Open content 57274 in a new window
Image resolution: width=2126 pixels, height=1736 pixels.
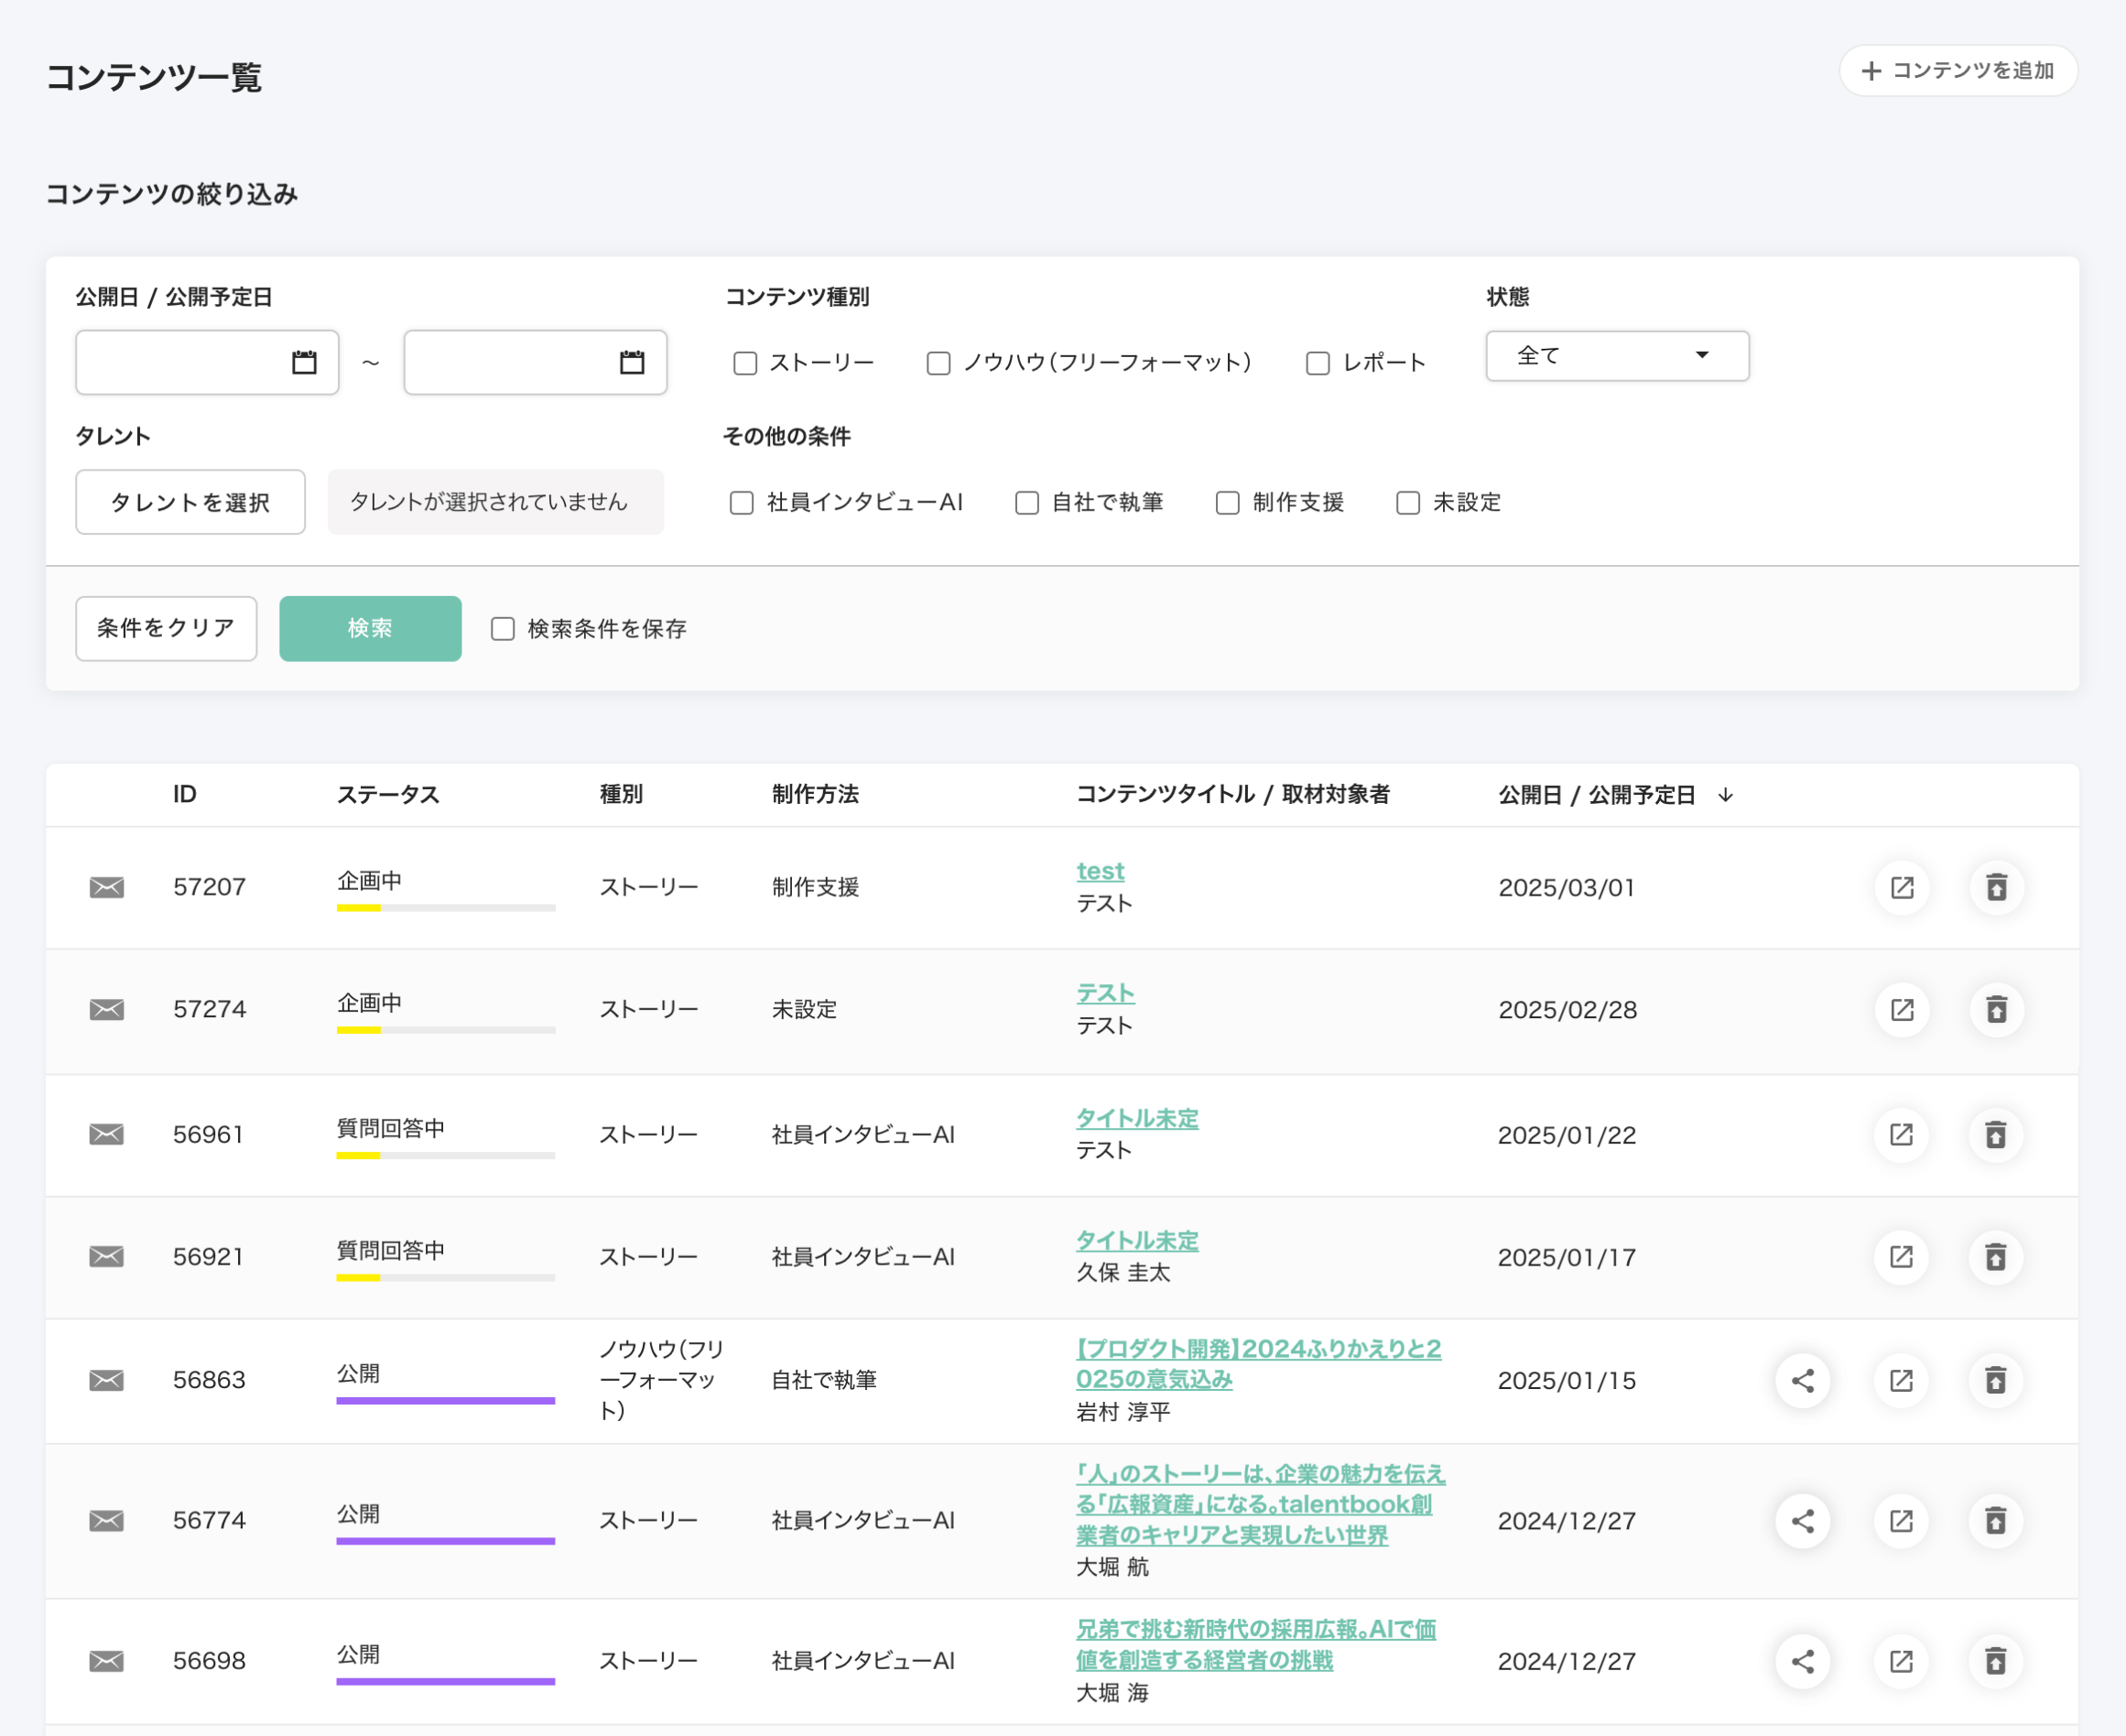click(x=1901, y=1009)
